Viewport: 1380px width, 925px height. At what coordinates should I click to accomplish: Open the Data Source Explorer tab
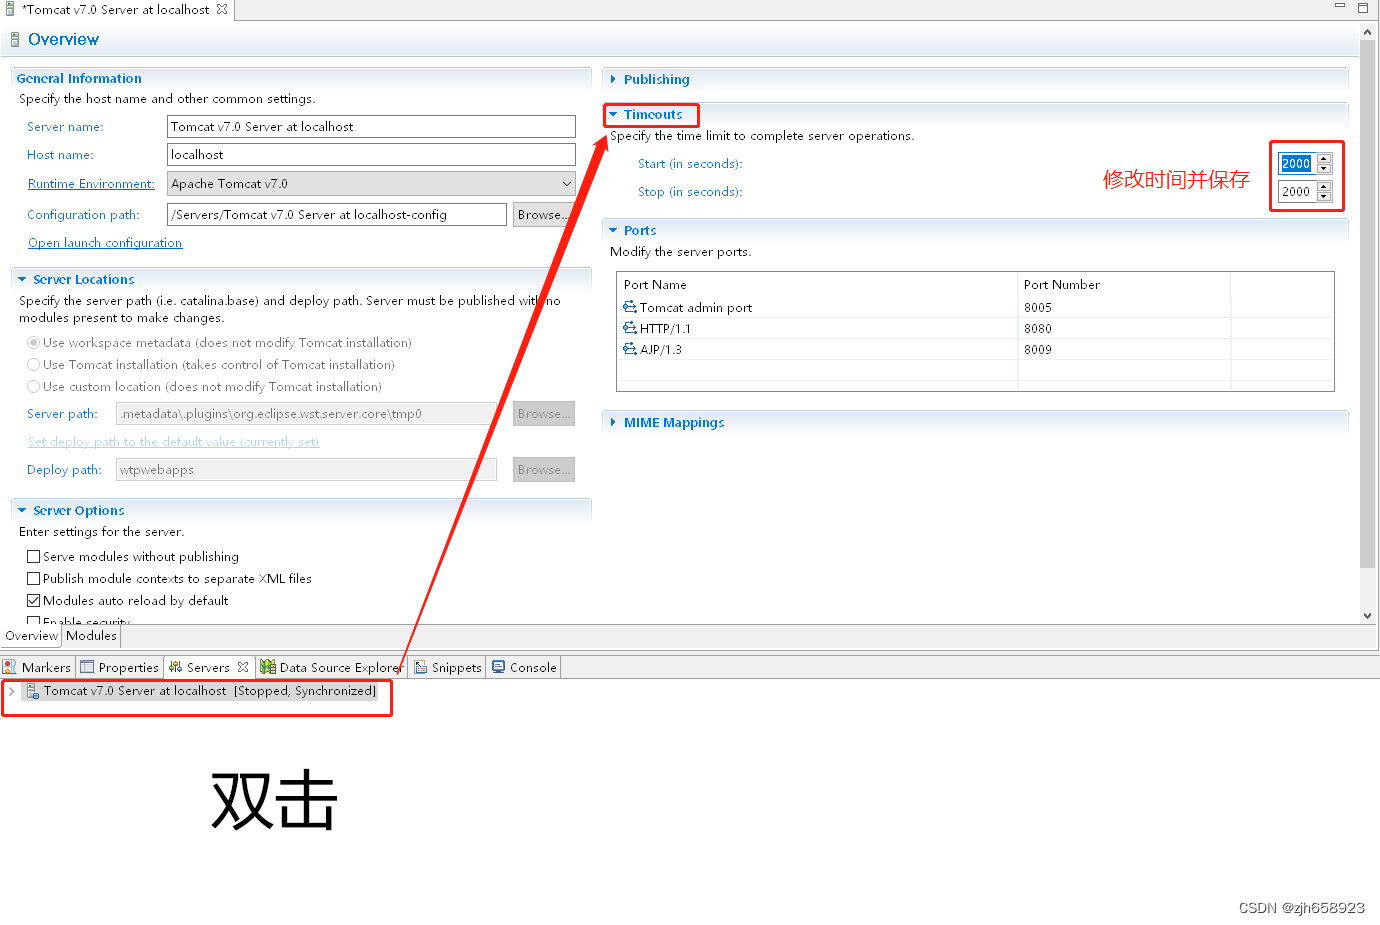point(332,667)
